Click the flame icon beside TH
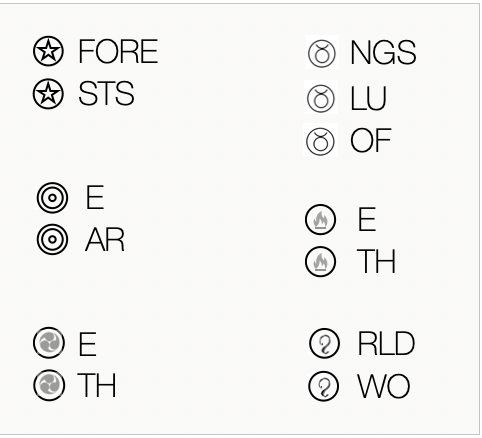Image resolution: width=482 pixels, height=438 pixels. (x=321, y=262)
